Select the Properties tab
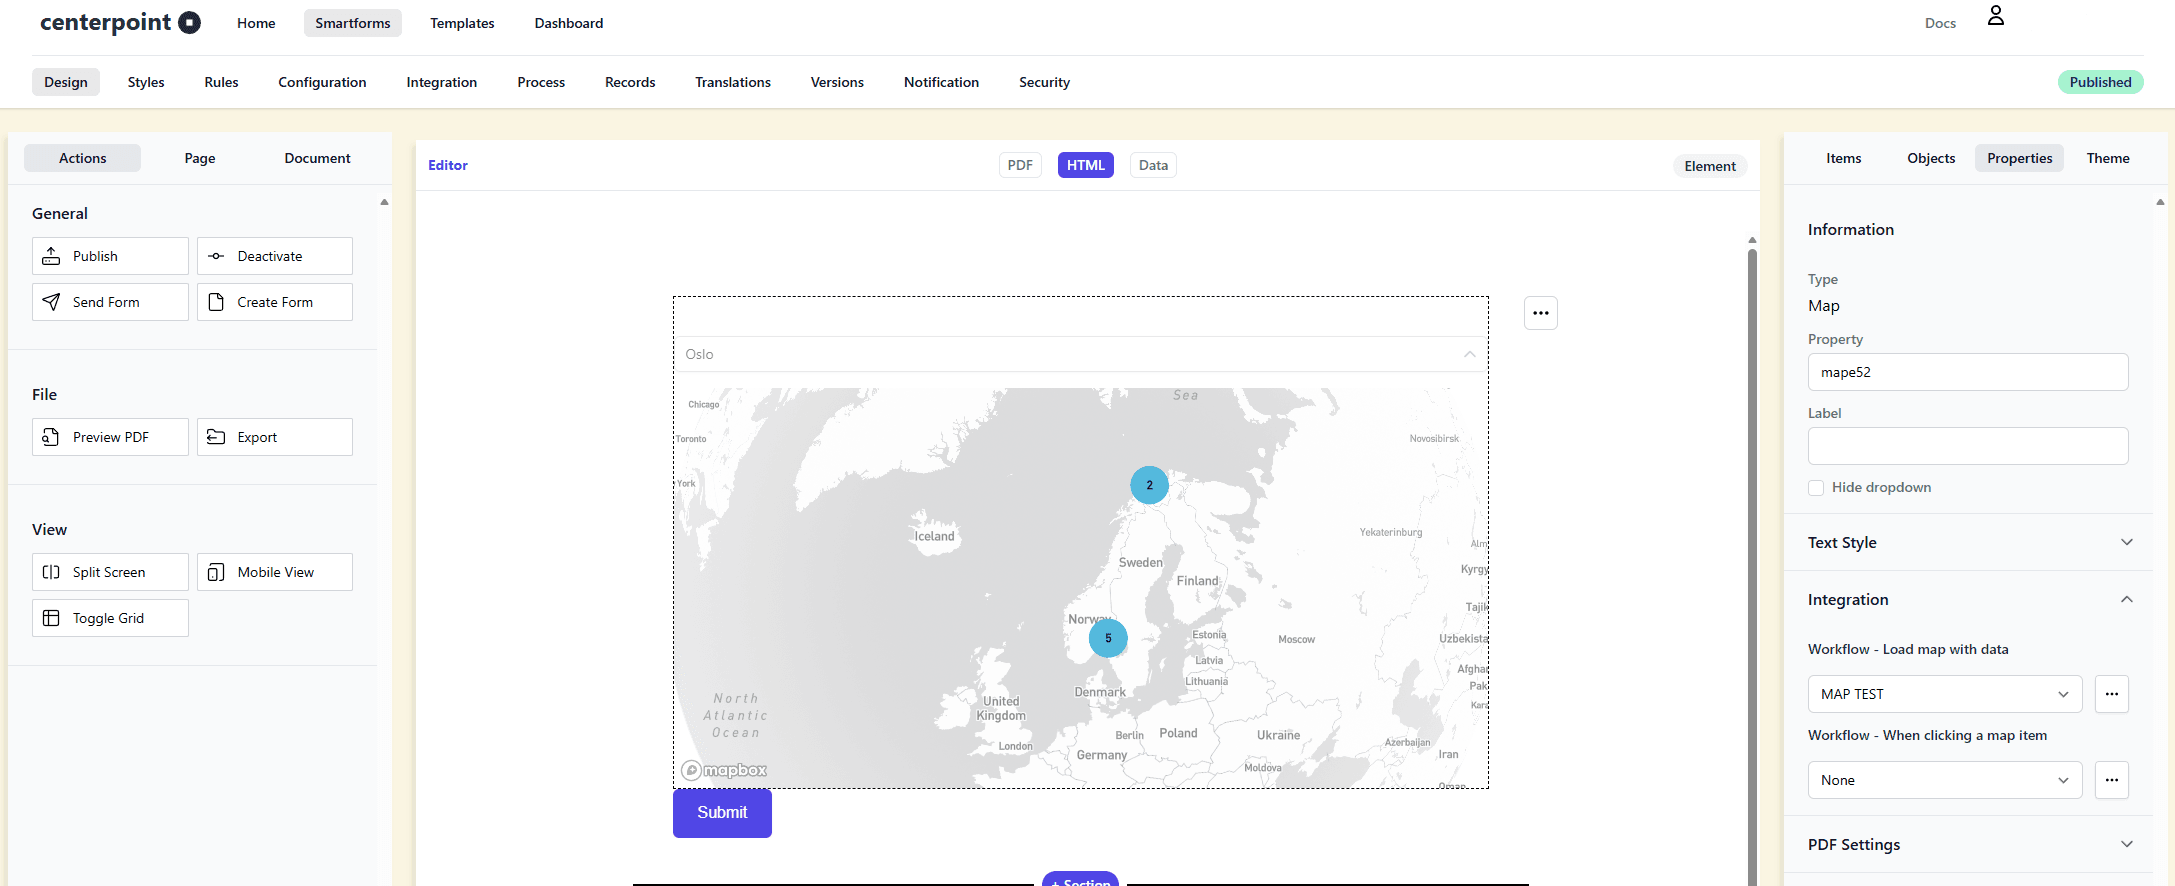The height and width of the screenshot is (886, 2175). click(x=2019, y=158)
